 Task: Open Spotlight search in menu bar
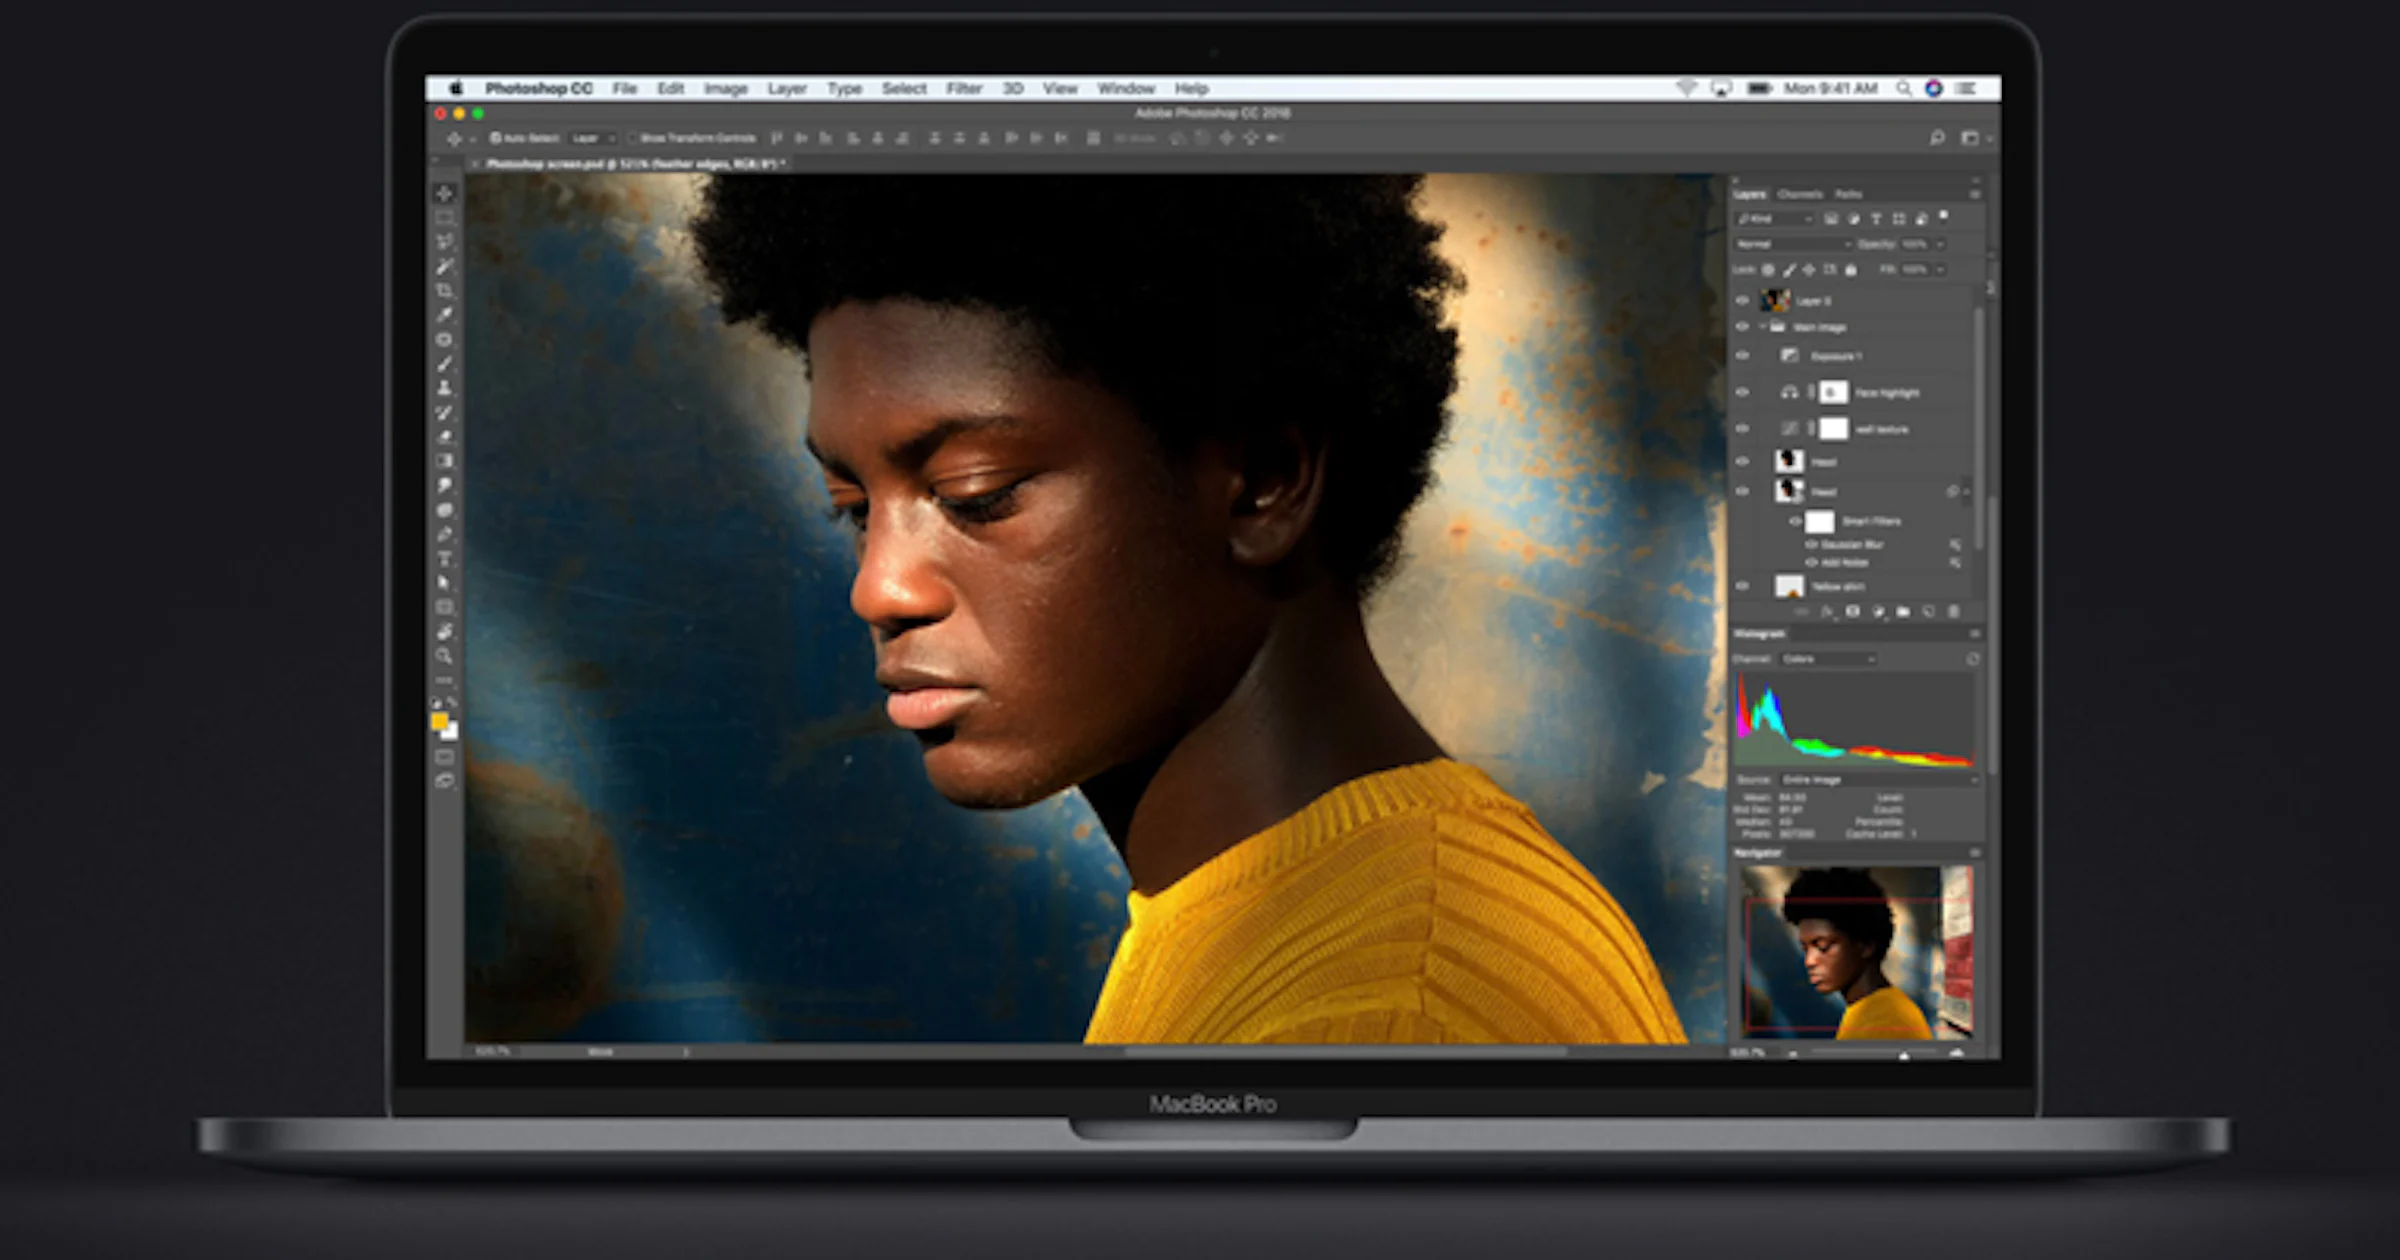pos(1904,88)
